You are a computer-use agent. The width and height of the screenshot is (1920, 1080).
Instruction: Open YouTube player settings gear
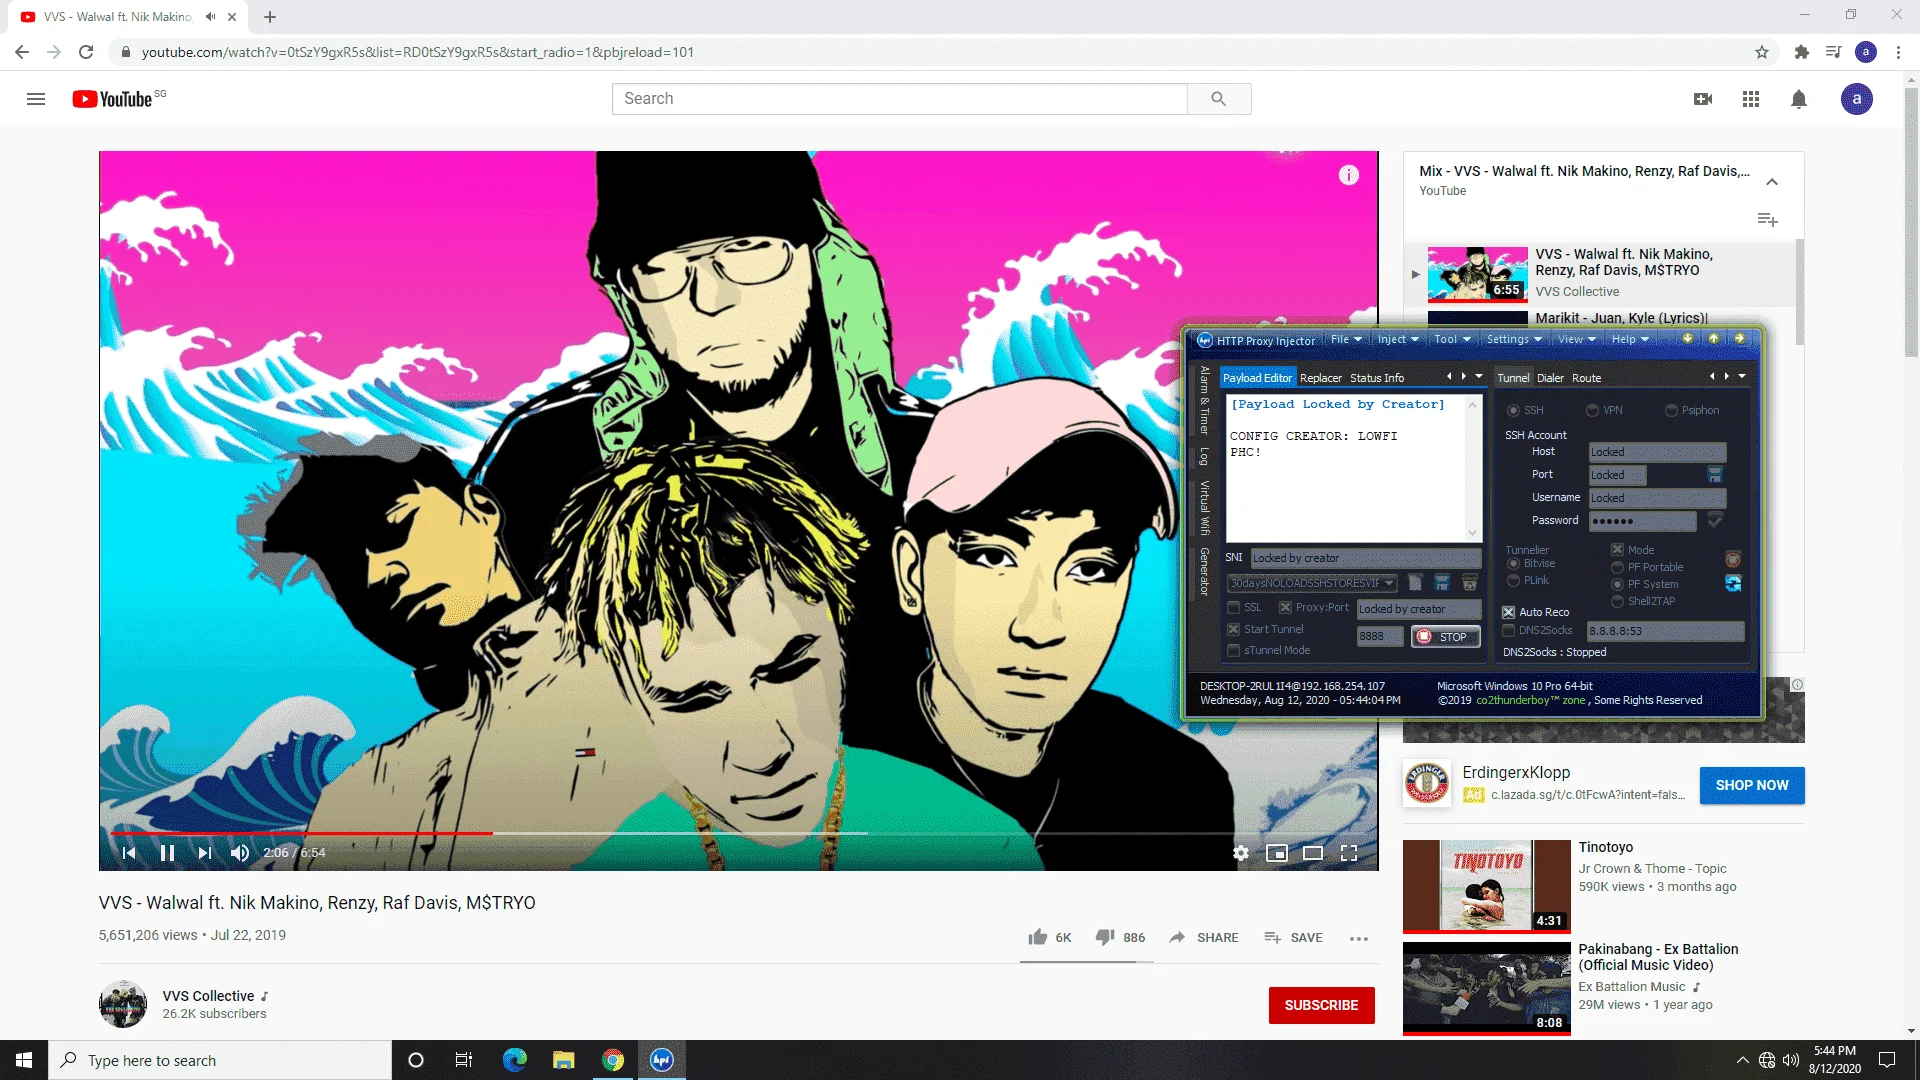click(1241, 853)
